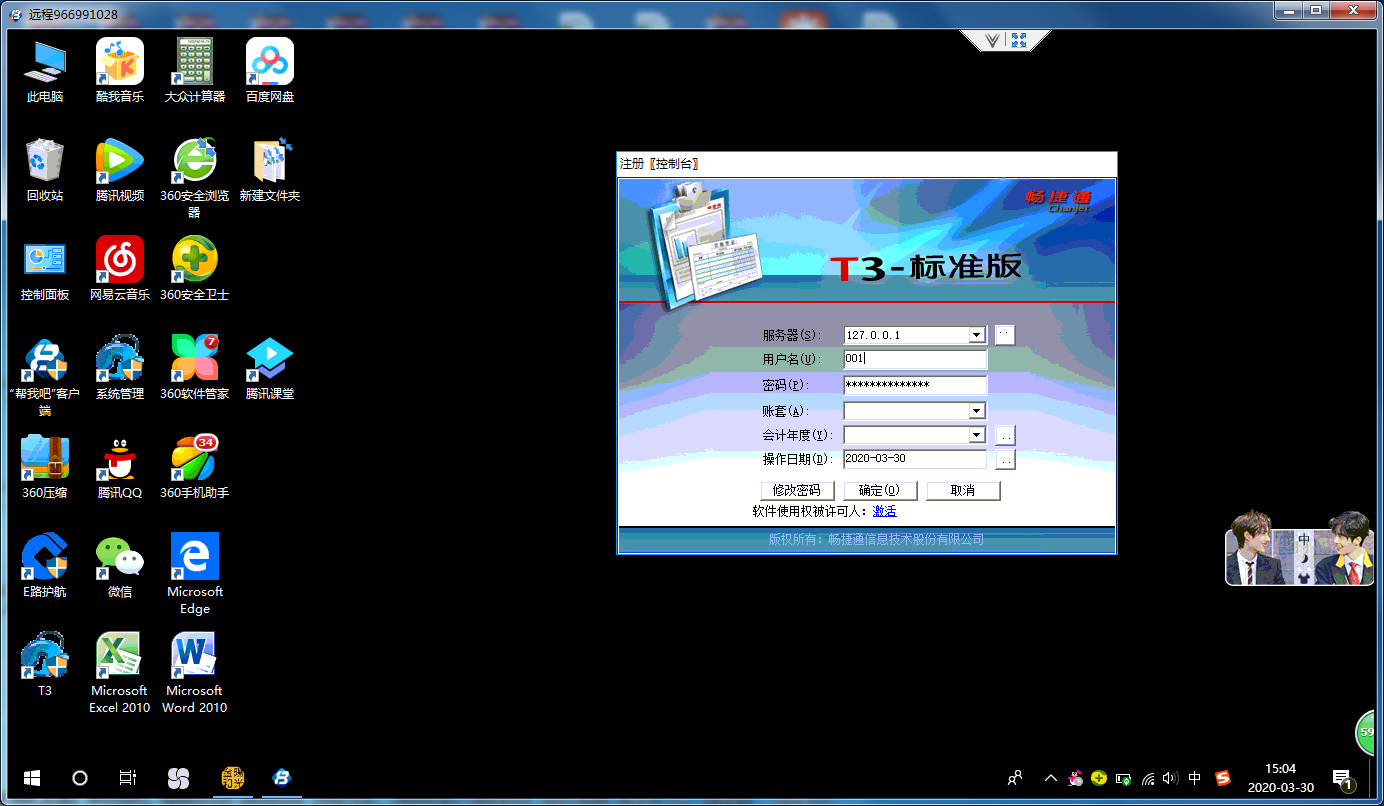This screenshot has height=806, width=1384.
Task: Focus the 用户名 username field
Action: click(x=915, y=359)
